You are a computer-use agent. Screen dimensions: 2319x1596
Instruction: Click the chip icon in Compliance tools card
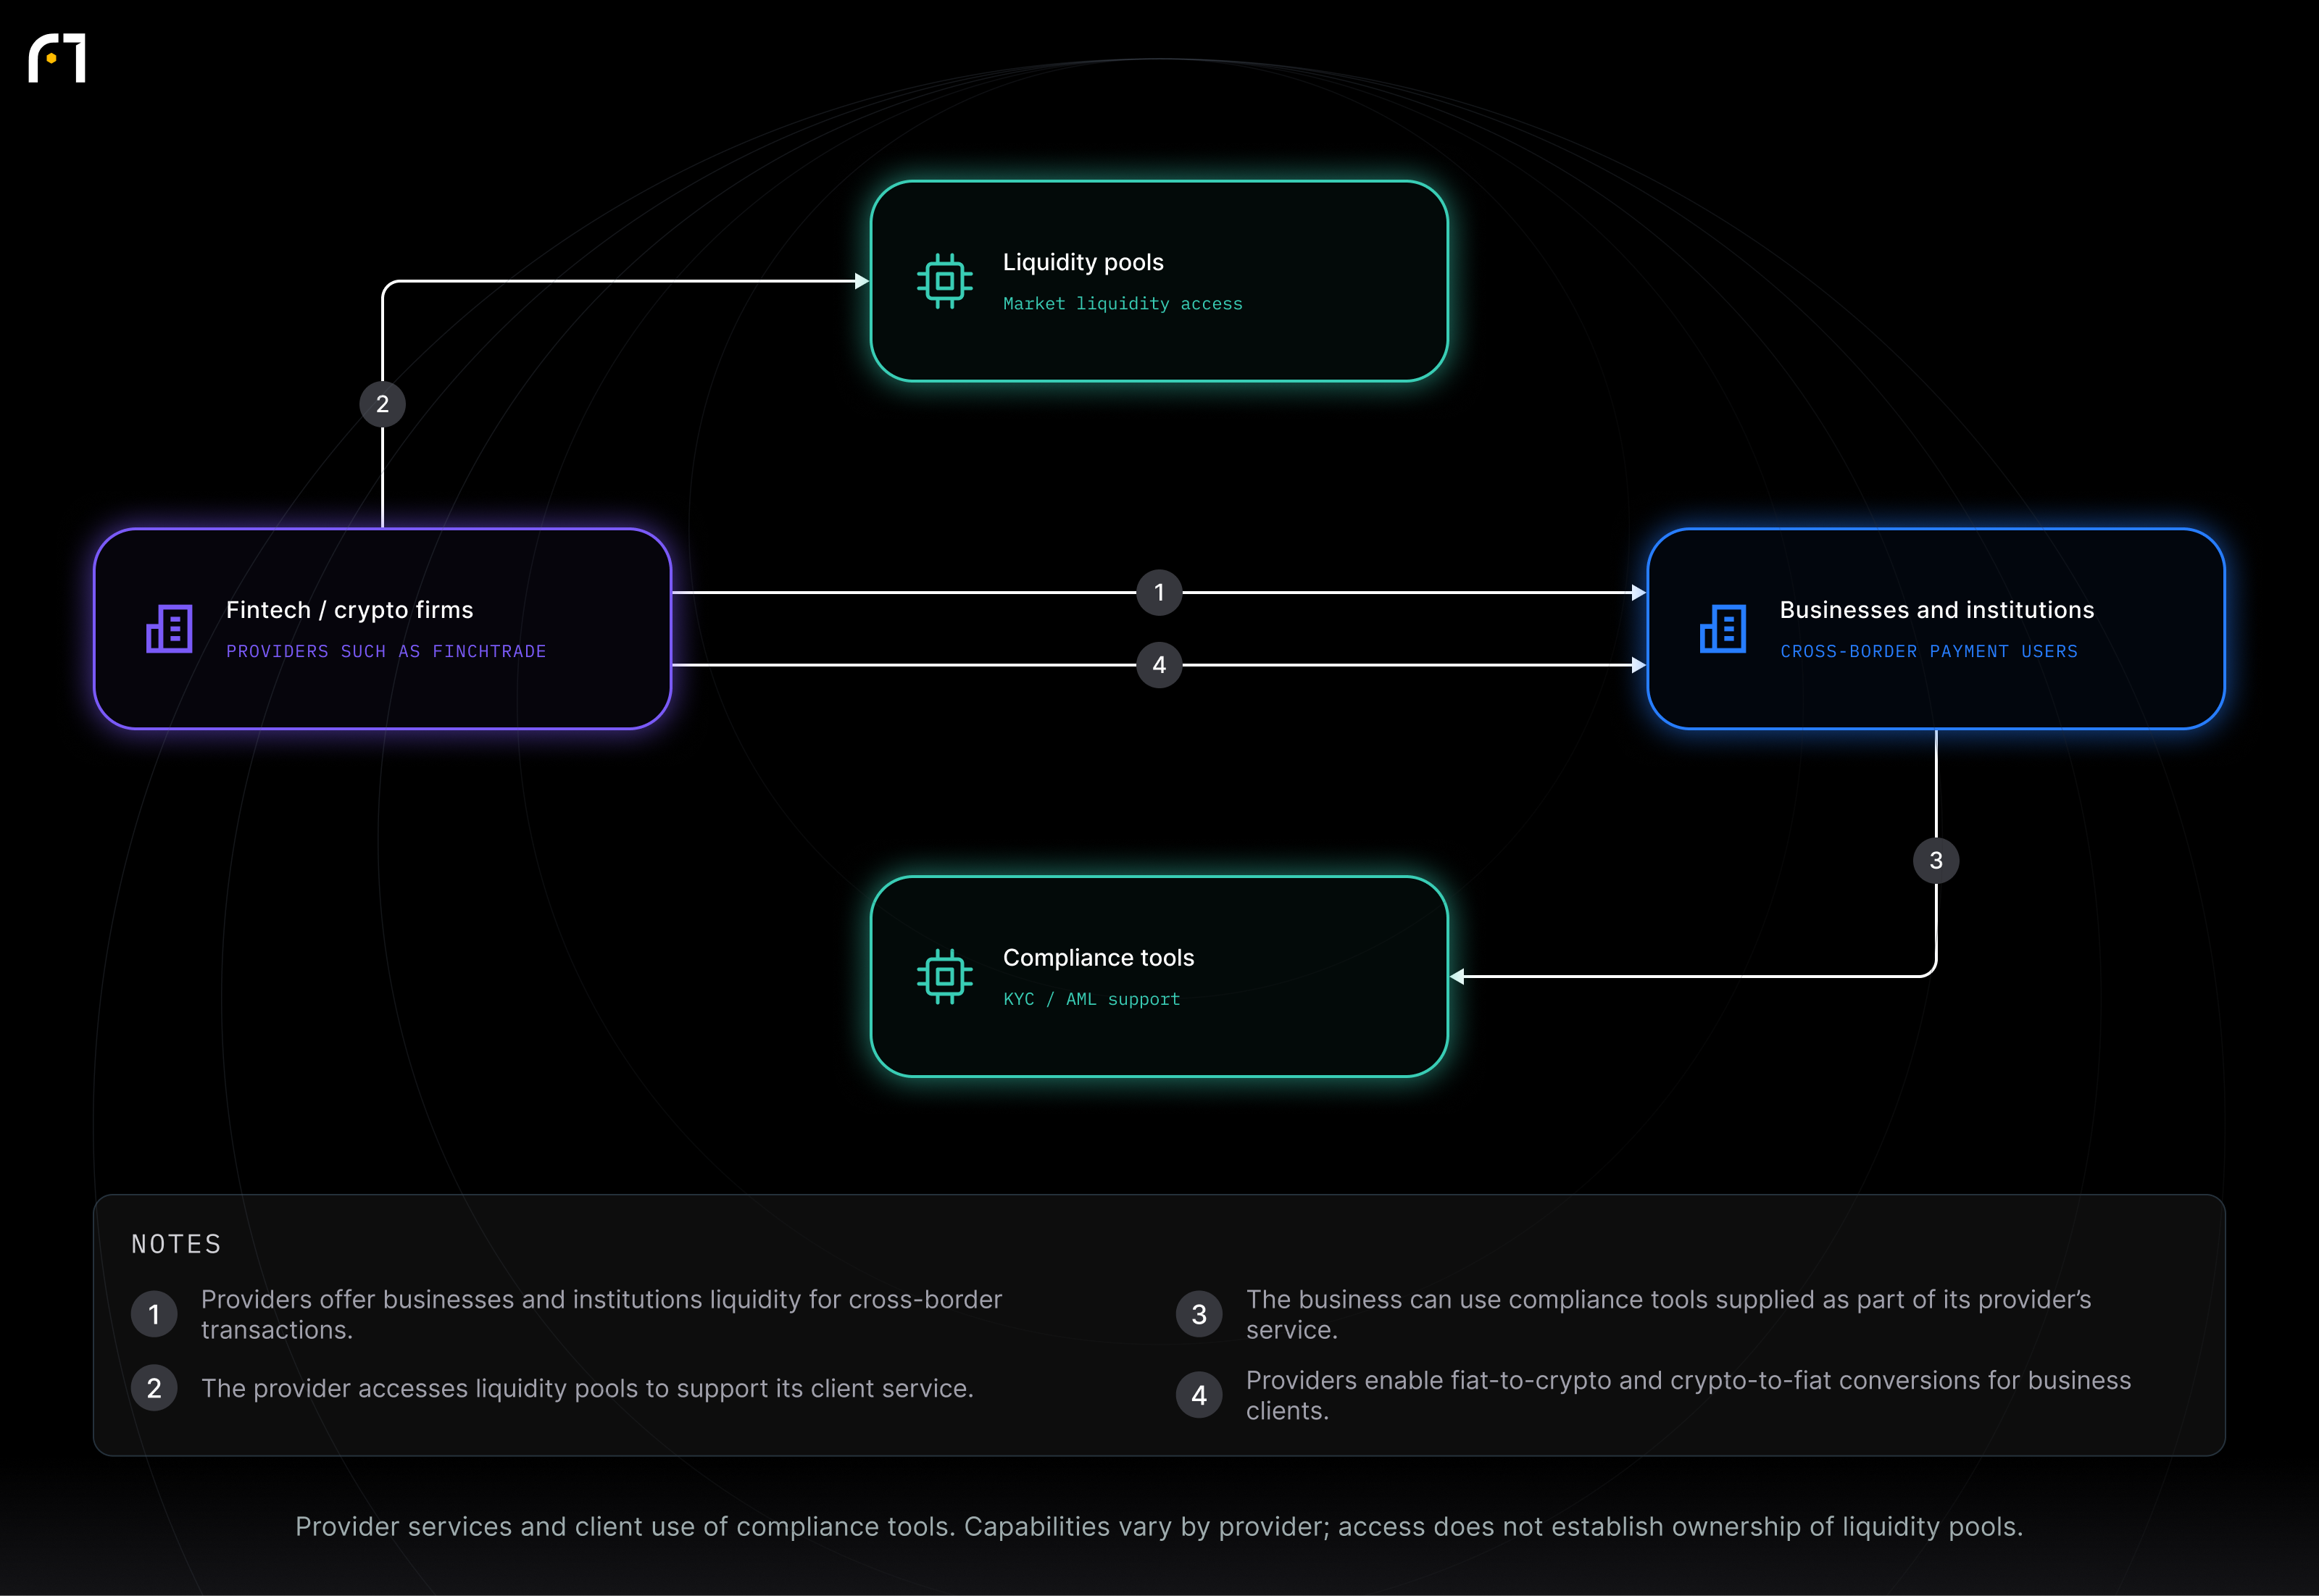(944, 977)
